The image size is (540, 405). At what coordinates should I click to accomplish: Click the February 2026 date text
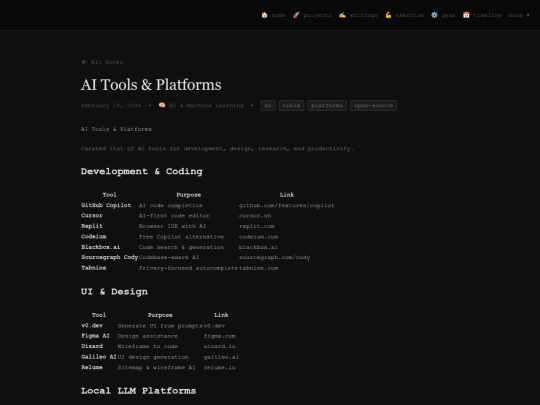111,105
